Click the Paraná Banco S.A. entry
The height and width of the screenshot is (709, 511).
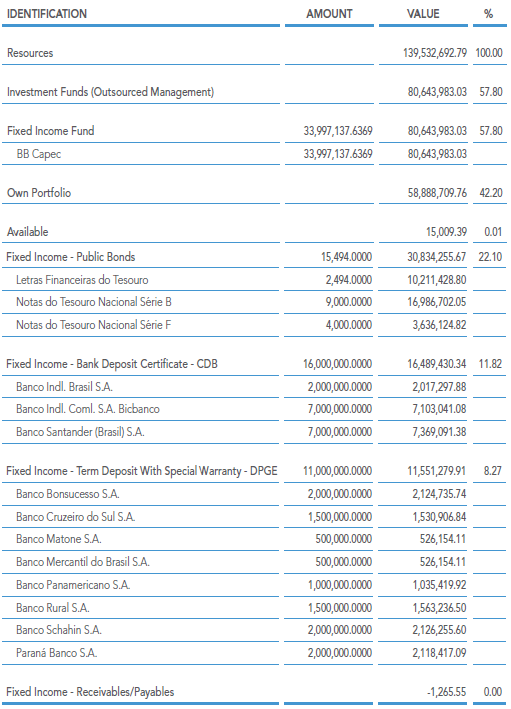tap(57, 653)
